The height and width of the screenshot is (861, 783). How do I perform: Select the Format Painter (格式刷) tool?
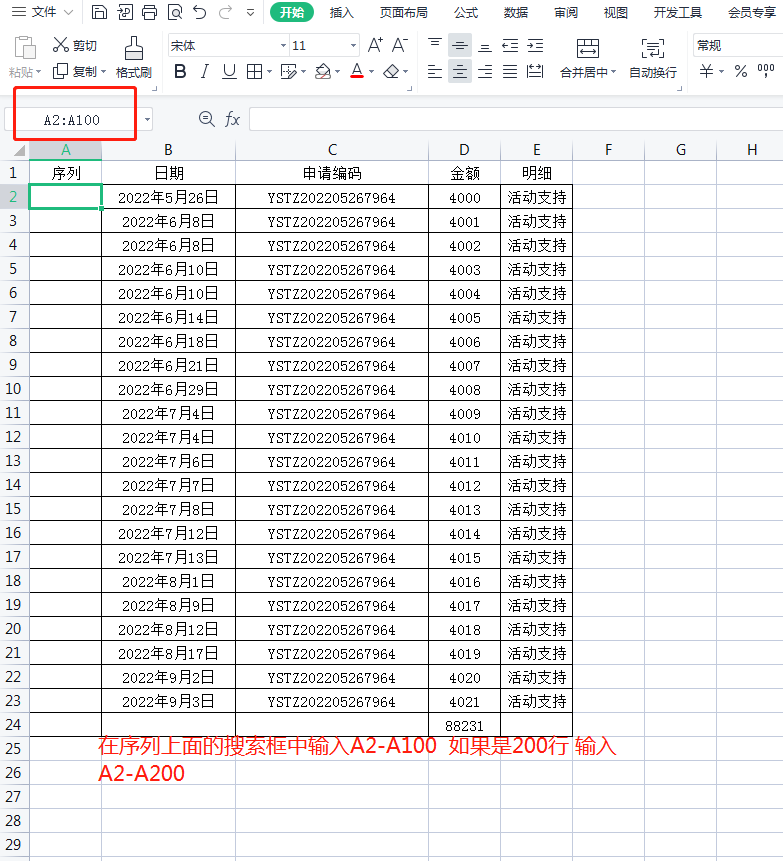[133, 58]
